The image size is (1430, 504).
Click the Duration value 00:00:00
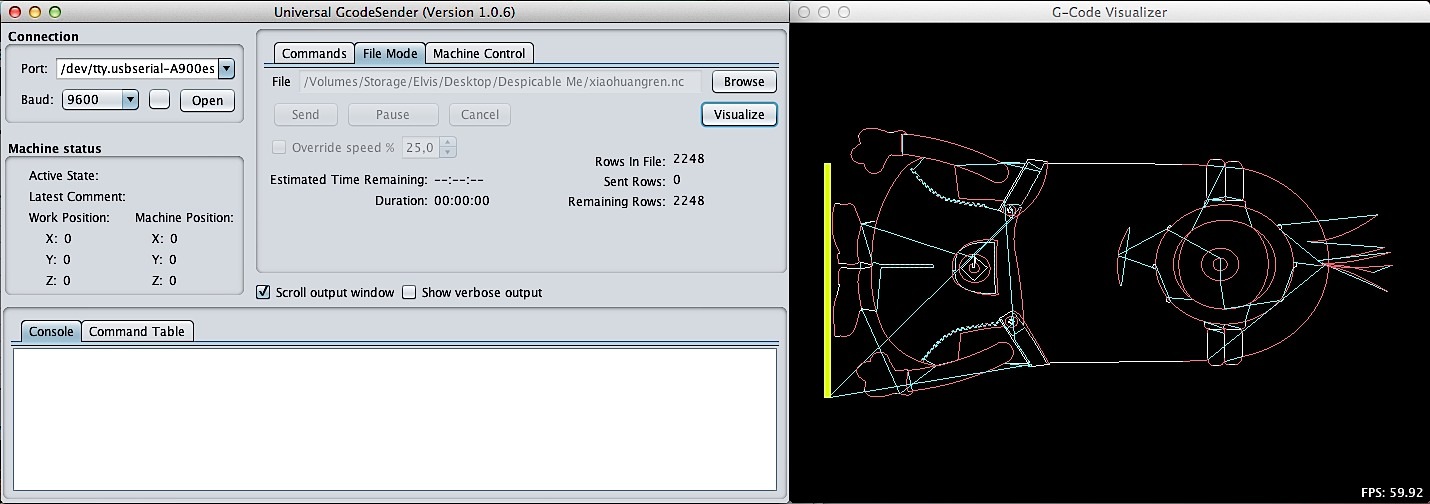(462, 200)
